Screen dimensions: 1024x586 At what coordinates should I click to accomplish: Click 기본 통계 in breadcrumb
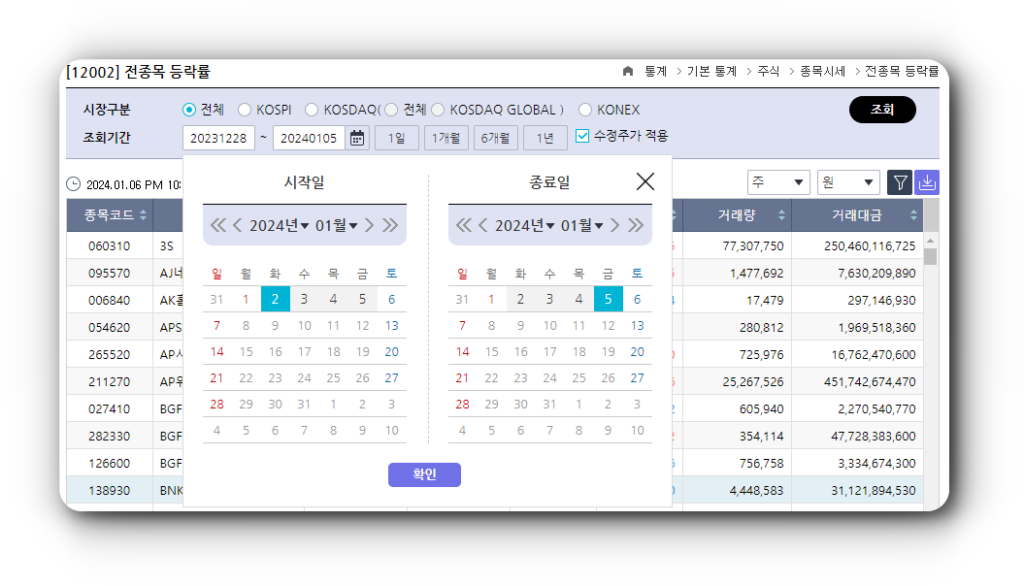coord(712,71)
